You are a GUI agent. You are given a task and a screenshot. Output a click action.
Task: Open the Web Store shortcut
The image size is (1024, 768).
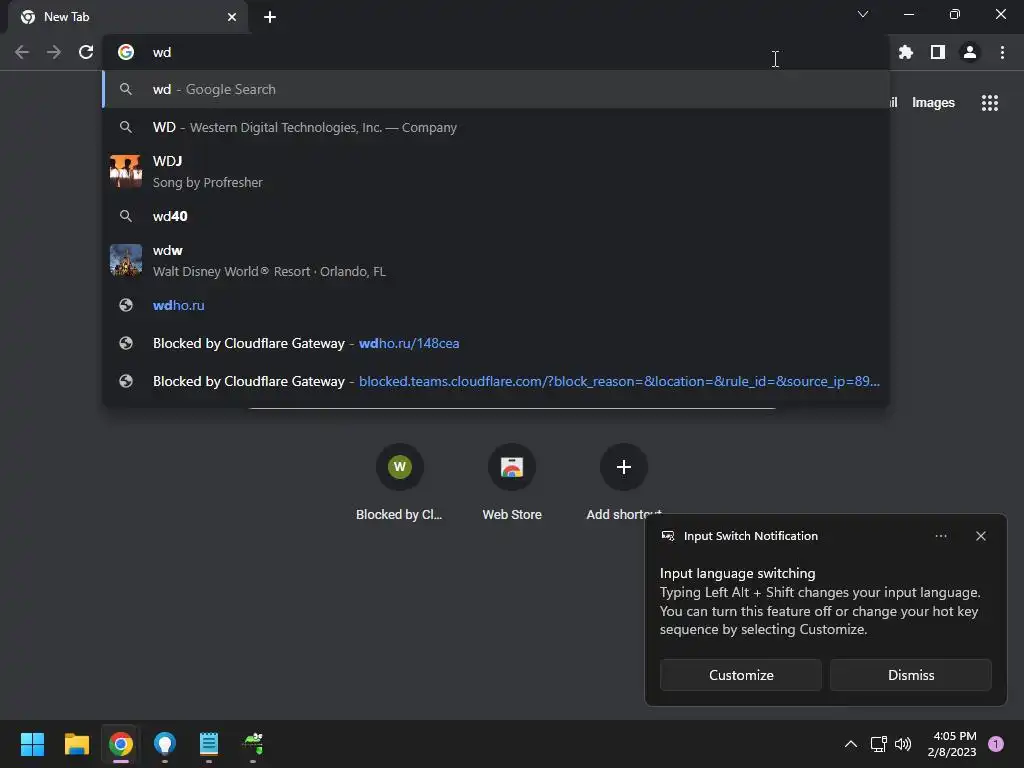pyautogui.click(x=512, y=483)
